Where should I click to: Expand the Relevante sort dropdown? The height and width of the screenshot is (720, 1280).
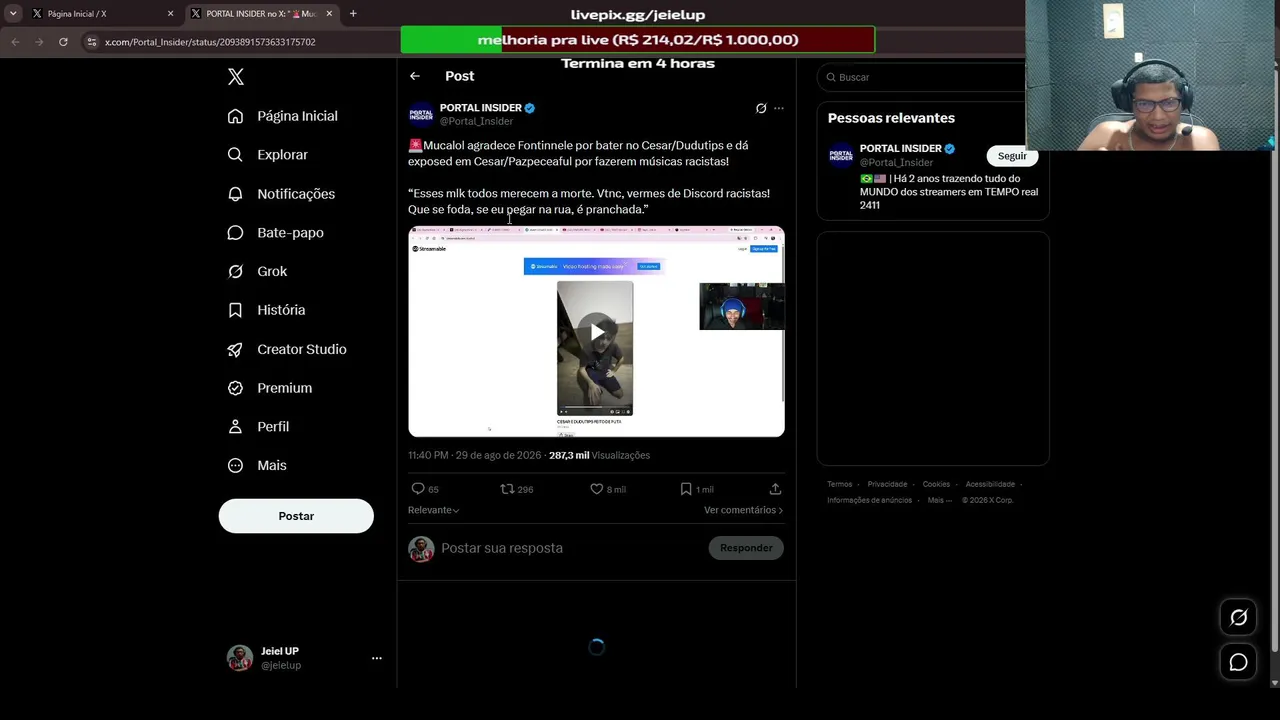[x=434, y=510]
